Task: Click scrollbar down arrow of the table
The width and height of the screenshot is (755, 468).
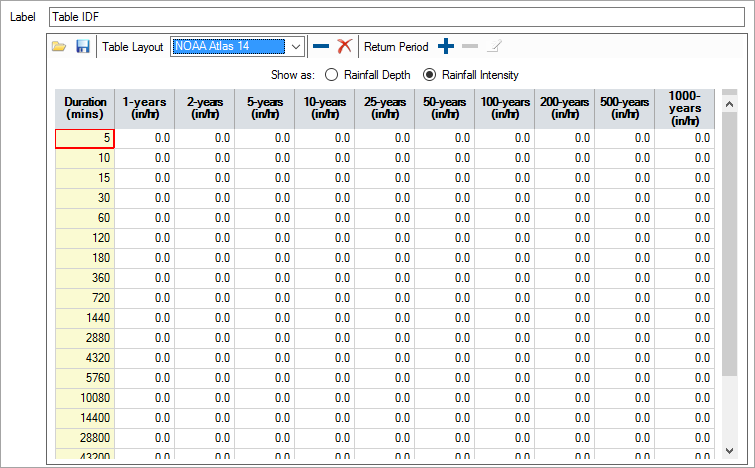Action: coord(729,451)
